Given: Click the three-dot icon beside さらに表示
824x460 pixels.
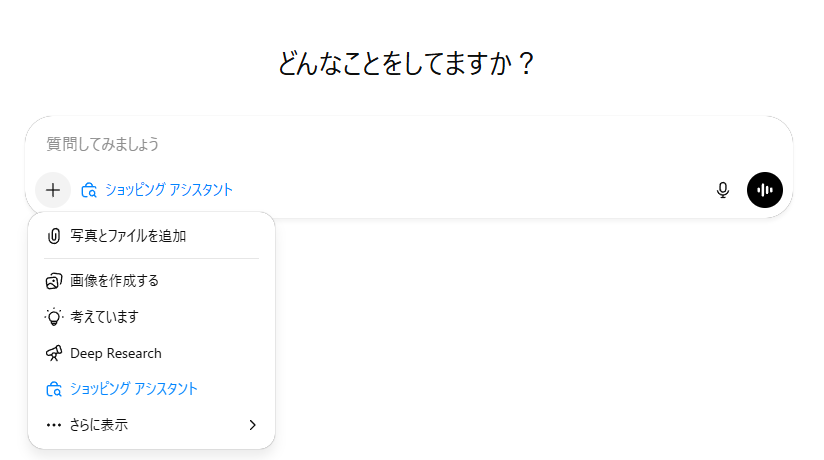Looking at the screenshot, I should tap(54, 425).
